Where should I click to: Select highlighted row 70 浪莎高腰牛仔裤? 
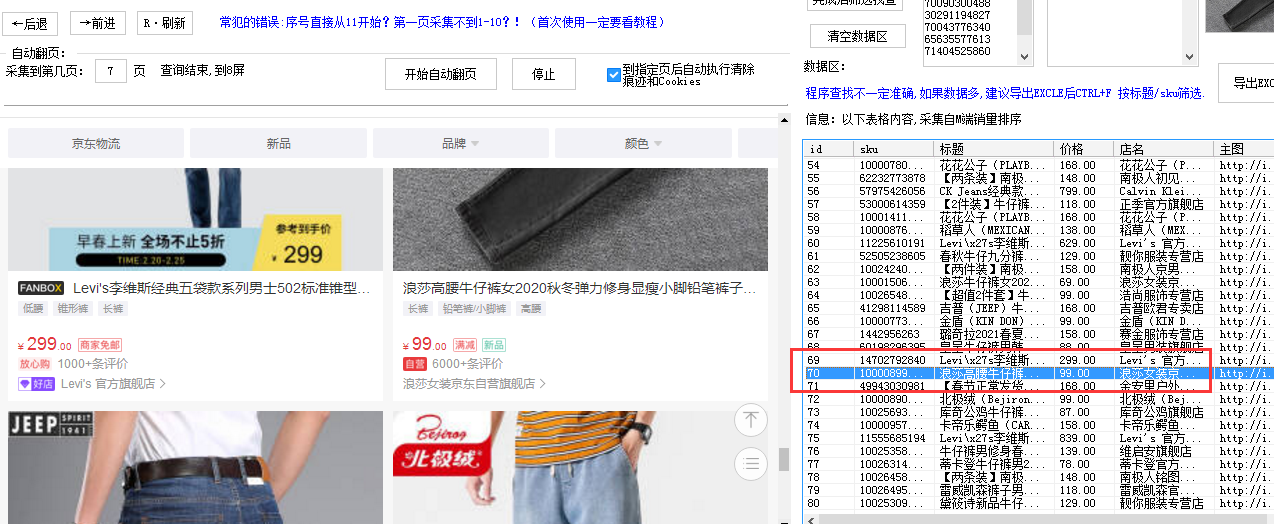tap(1038, 373)
